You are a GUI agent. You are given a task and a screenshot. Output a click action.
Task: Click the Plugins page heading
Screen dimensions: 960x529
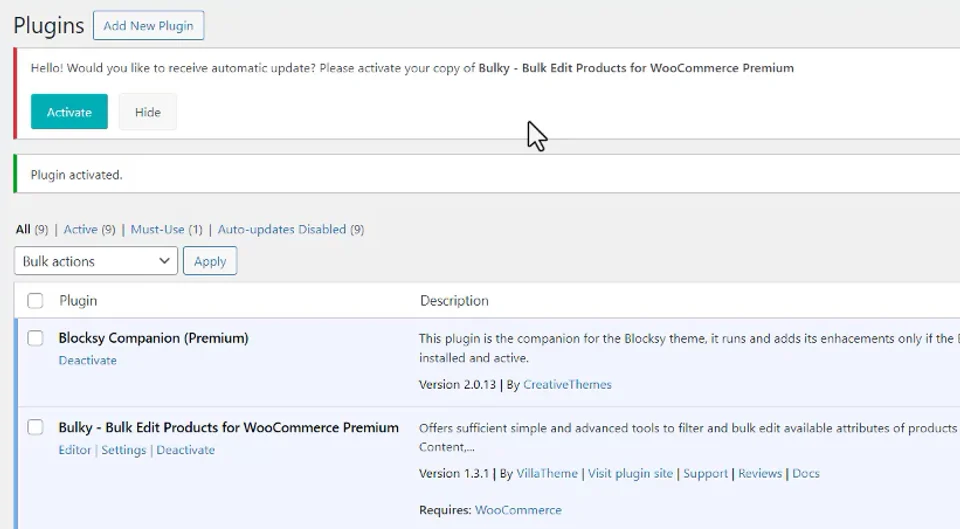(48, 26)
